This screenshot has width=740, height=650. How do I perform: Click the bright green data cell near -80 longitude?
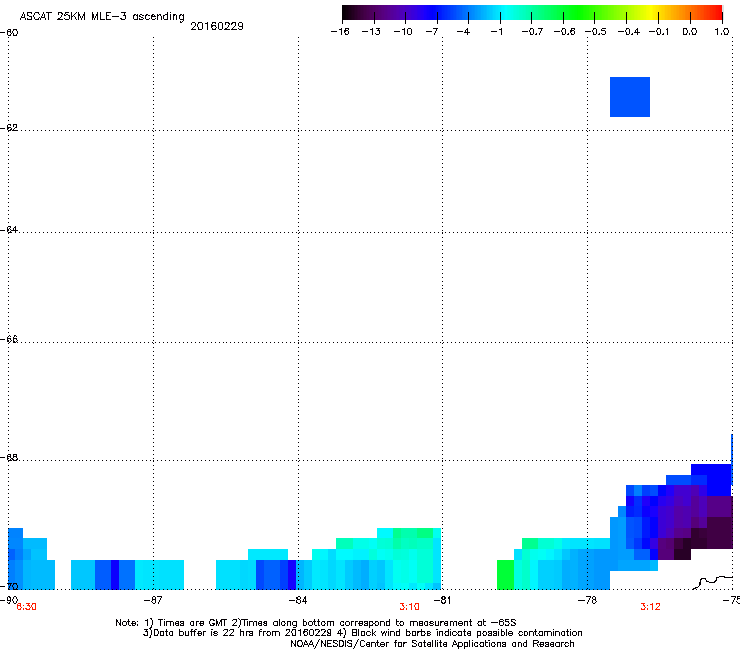tap(505, 574)
